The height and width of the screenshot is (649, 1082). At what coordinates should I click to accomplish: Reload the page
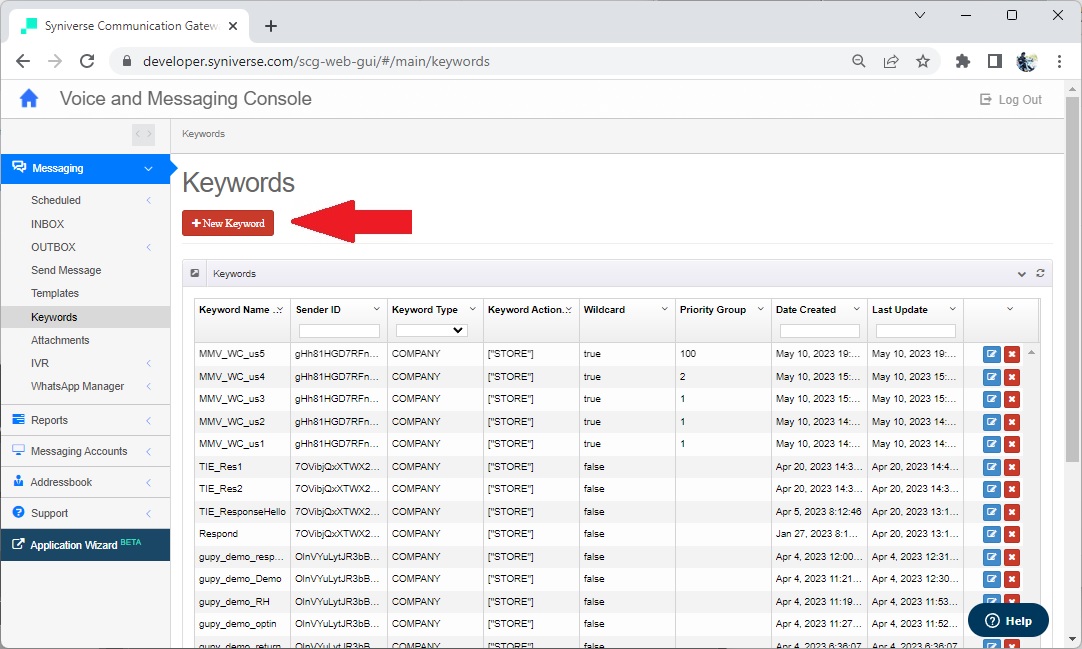[87, 61]
